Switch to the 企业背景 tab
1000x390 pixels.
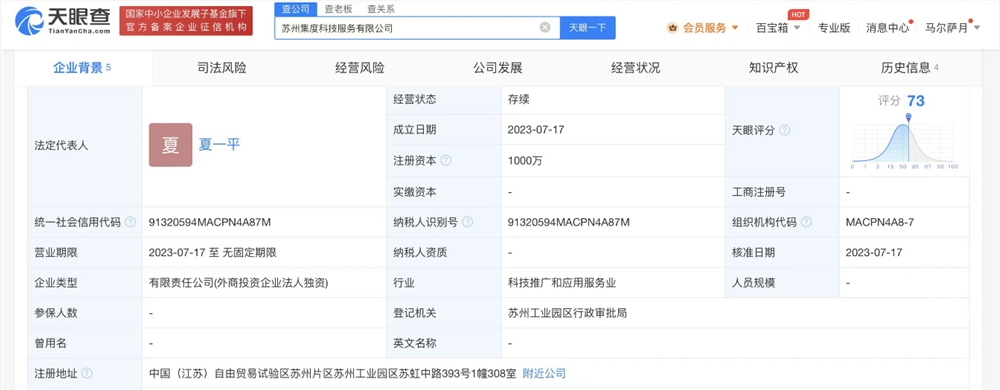(x=82, y=68)
